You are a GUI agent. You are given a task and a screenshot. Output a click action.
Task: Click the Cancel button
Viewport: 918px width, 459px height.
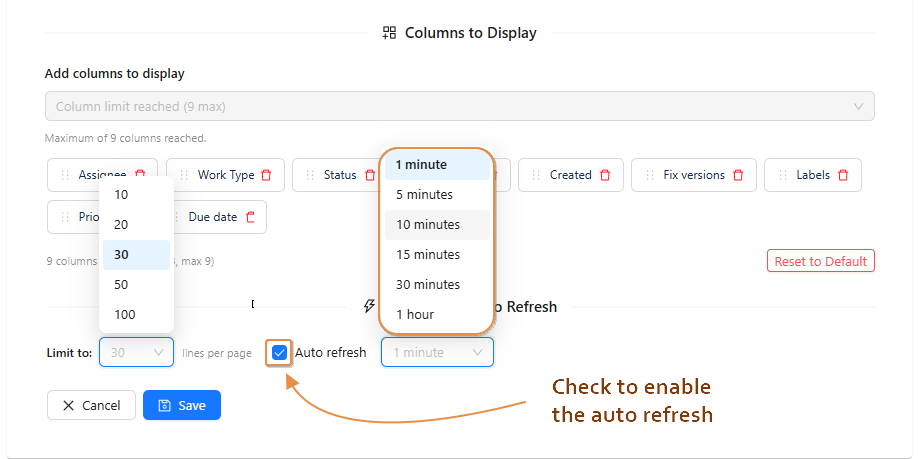[91, 405]
